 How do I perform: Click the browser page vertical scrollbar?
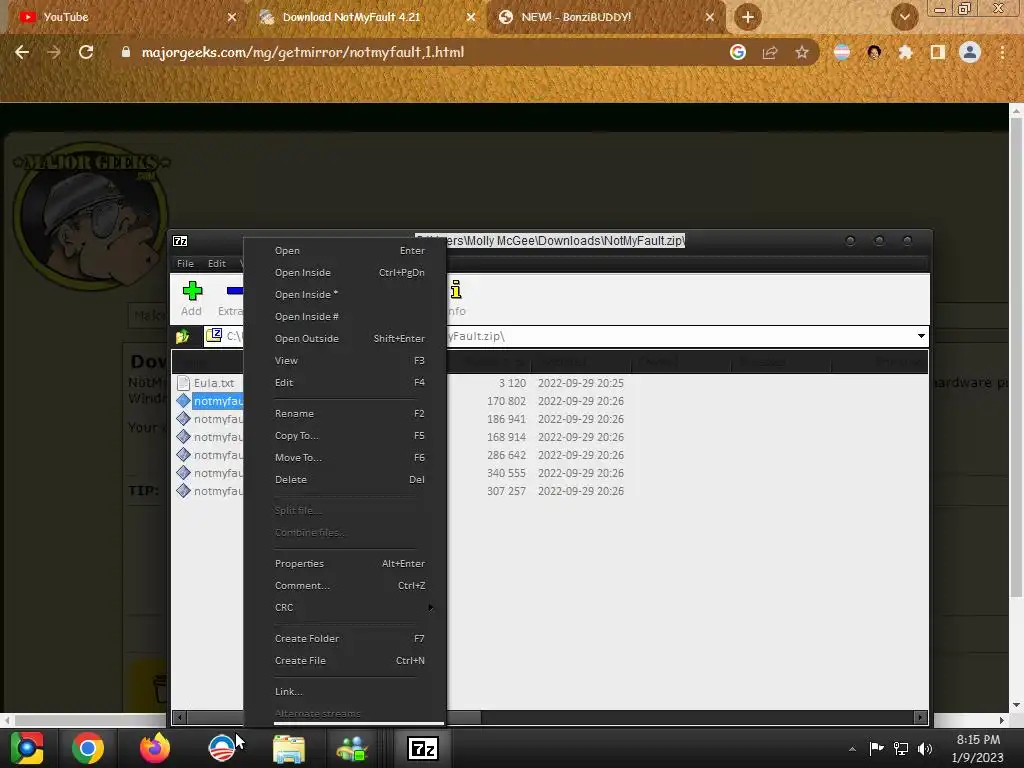(x=1016, y=359)
